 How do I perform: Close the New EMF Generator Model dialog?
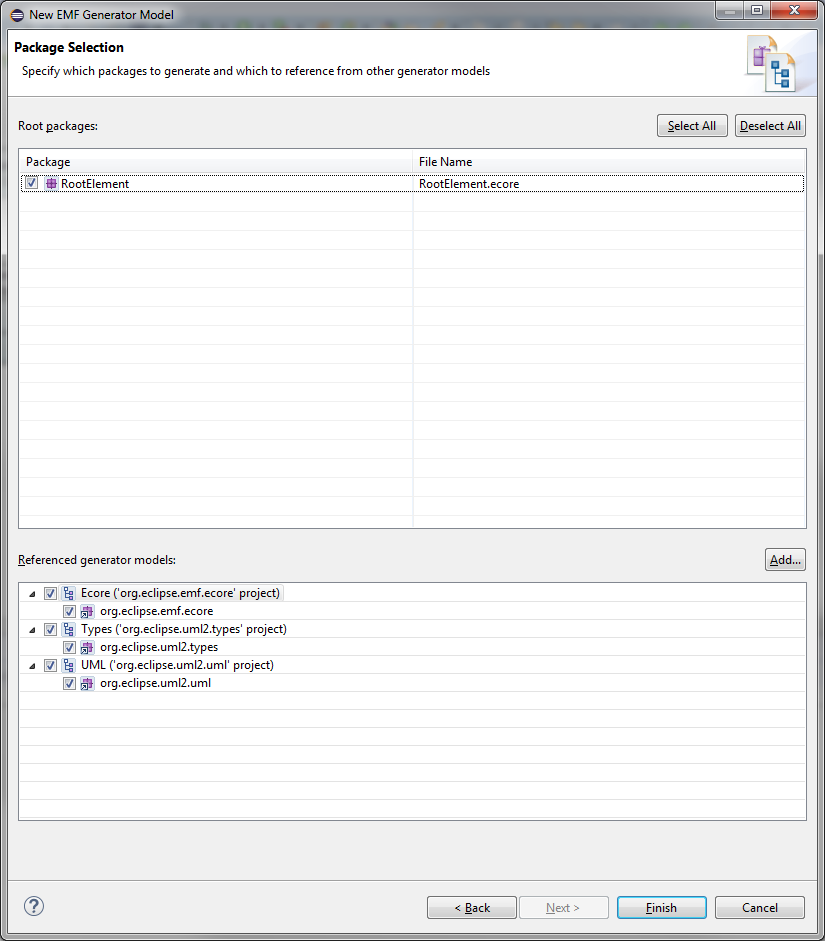[794, 10]
